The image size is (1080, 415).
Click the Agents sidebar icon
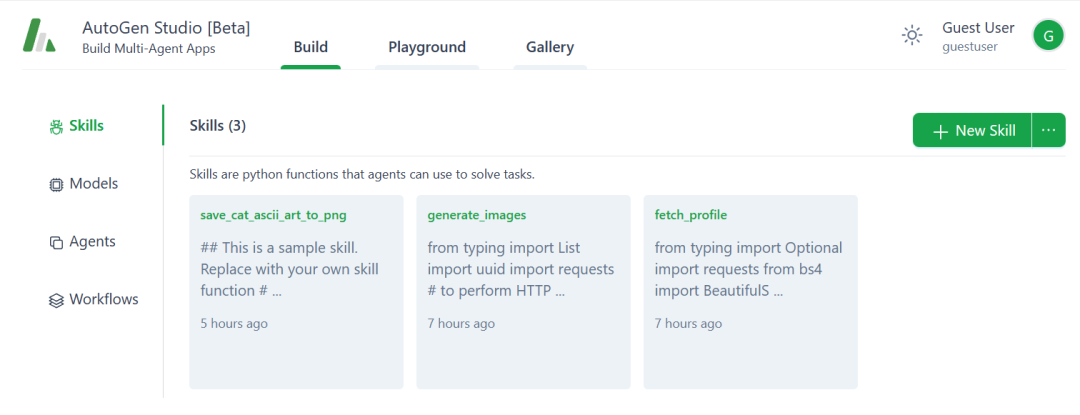[56, 242]
